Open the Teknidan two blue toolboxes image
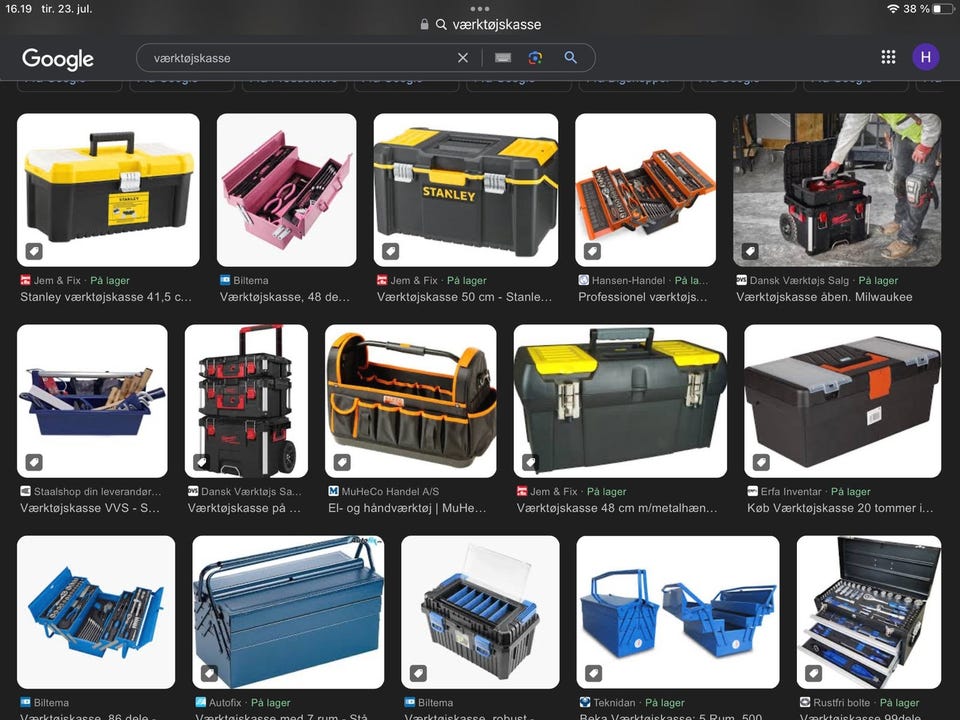The width and height of the screenshot is (960, 720). (x=678, y=612)
